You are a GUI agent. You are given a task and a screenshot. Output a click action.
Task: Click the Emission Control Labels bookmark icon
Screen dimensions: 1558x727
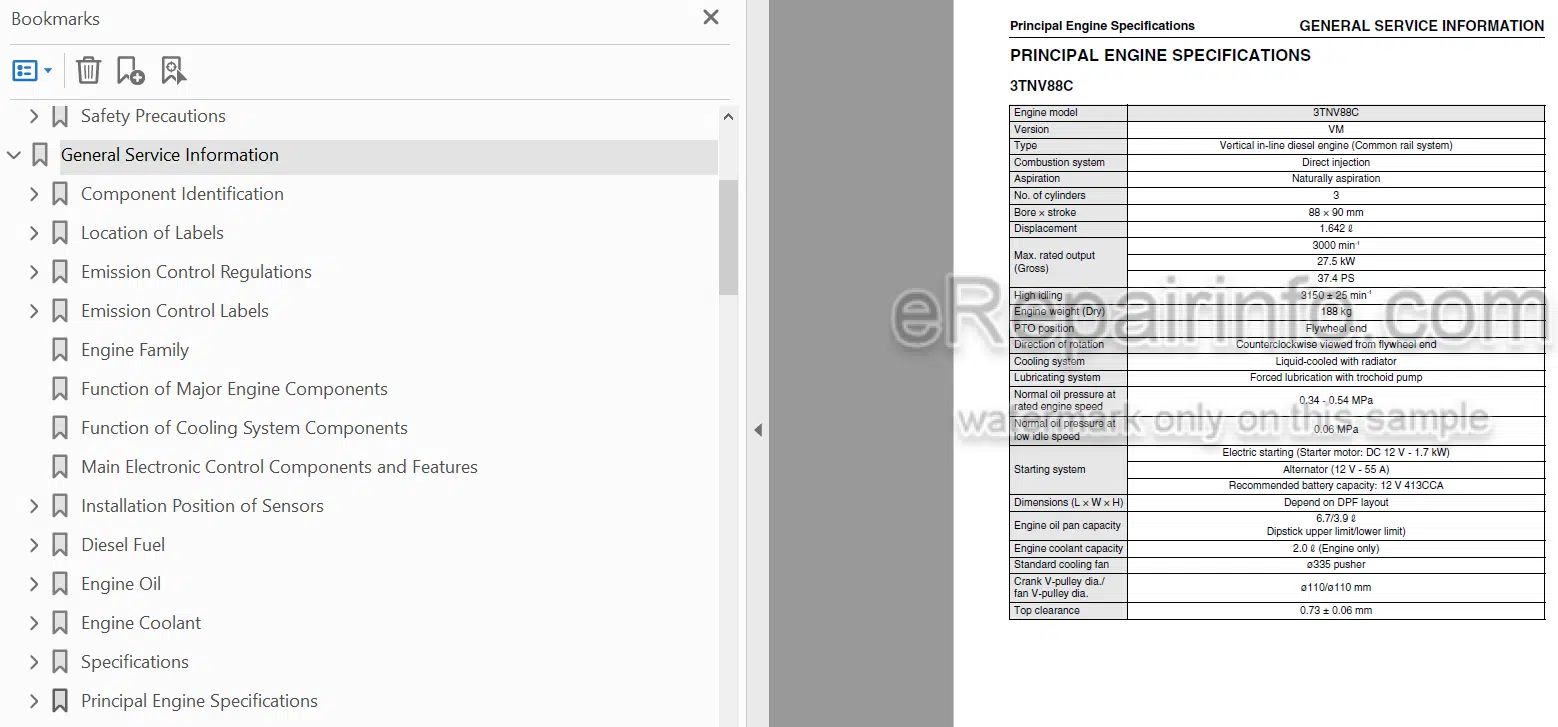[60, 311]
